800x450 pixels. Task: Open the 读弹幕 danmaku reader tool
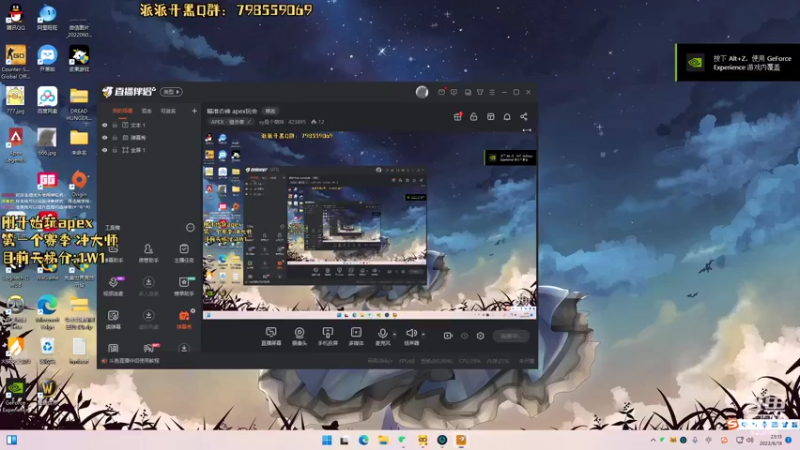(x=113, y=320)
